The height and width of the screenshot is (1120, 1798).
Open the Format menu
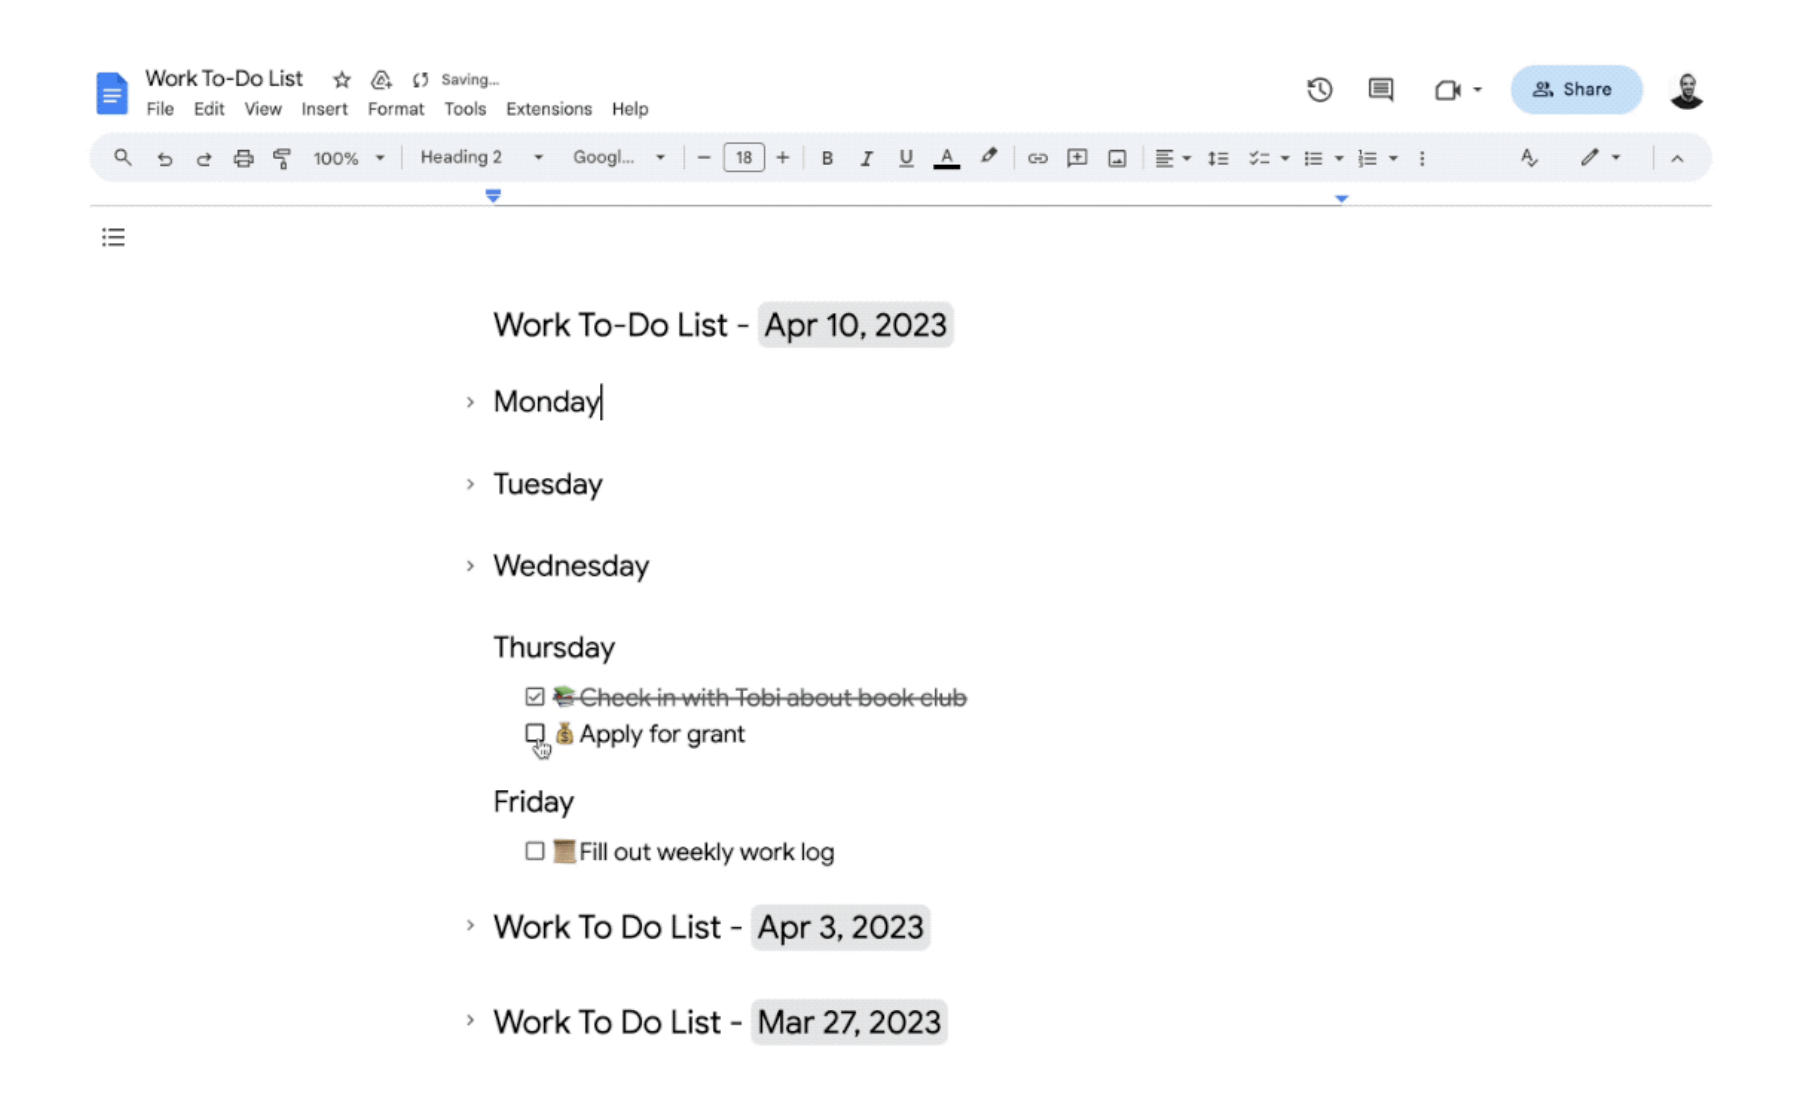click(395, 109)
